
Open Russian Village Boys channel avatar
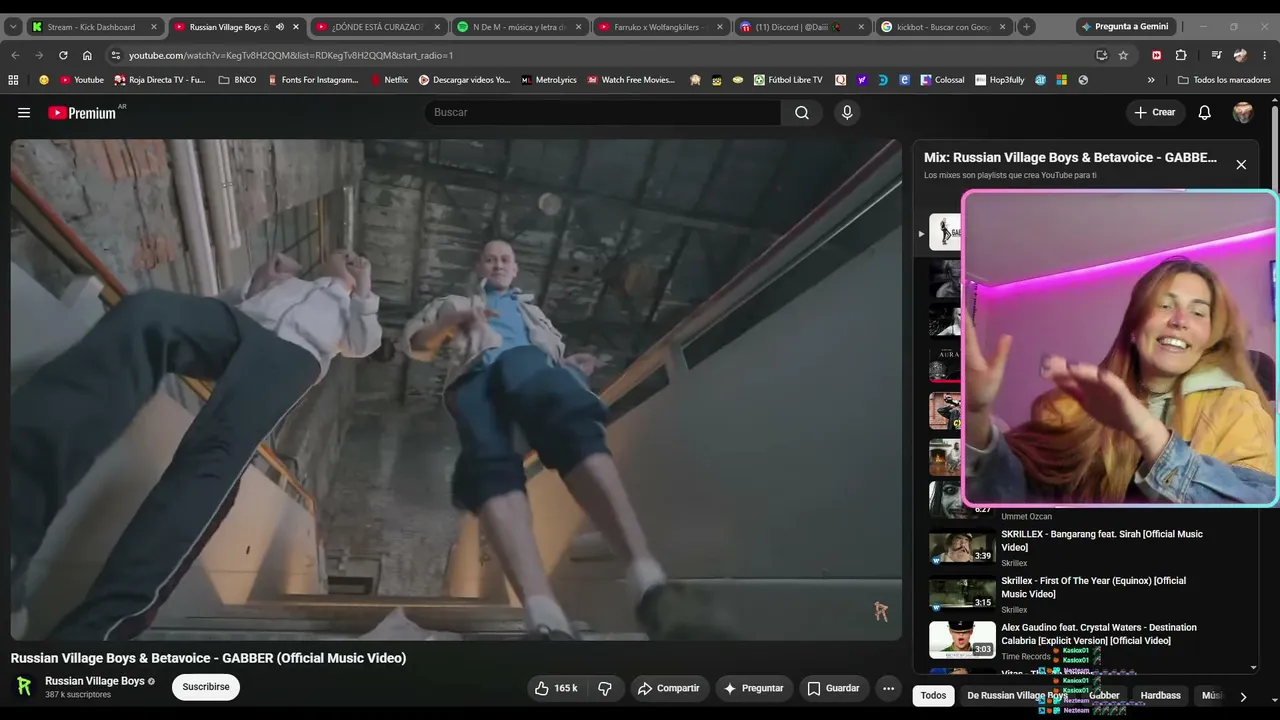coord(24,687)
